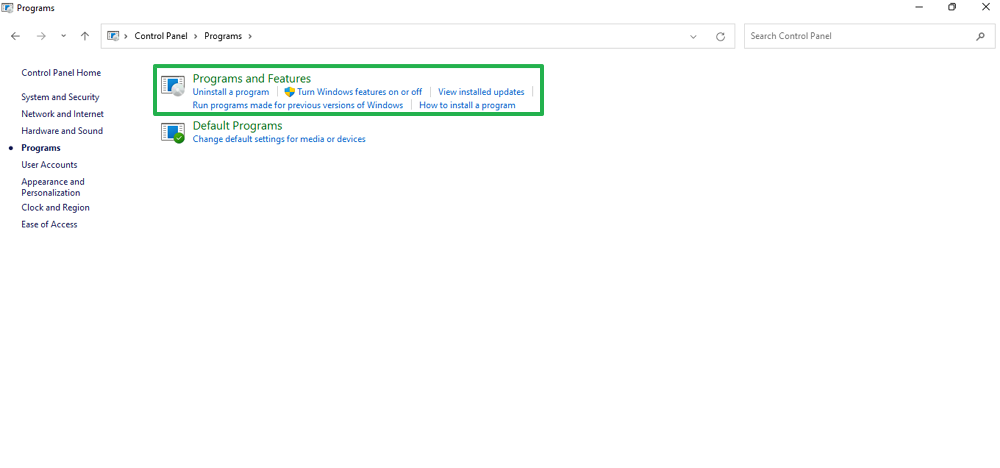Expand chevron after Control Panel breadcrumb

click(x=196, y=36)
